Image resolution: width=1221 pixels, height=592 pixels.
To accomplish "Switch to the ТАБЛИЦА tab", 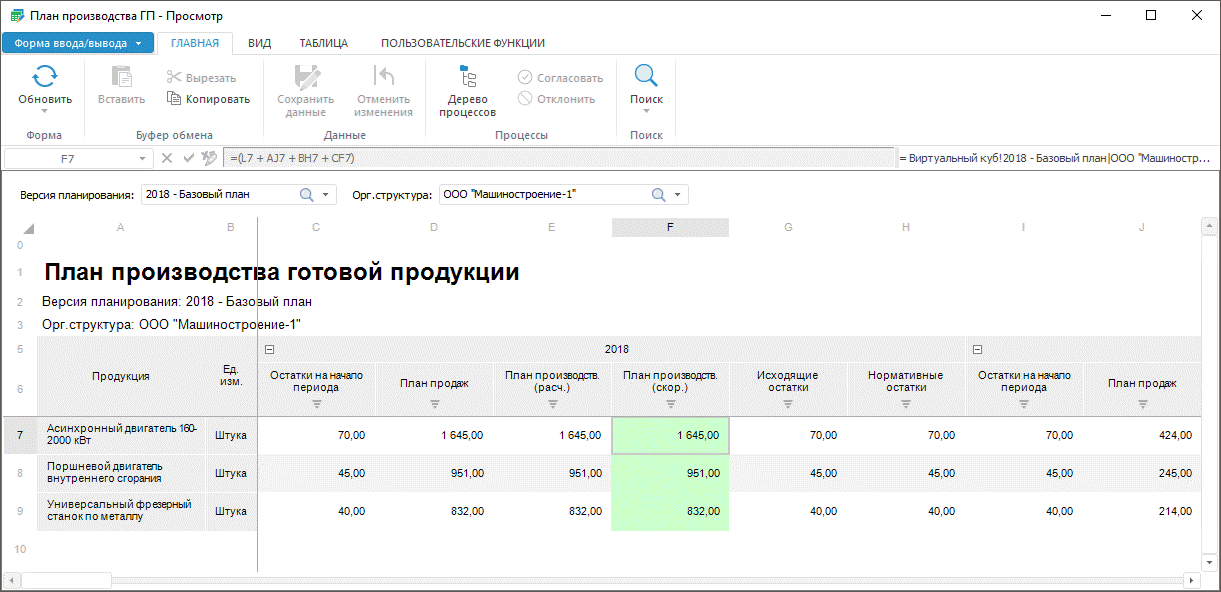I will (323, 43).
